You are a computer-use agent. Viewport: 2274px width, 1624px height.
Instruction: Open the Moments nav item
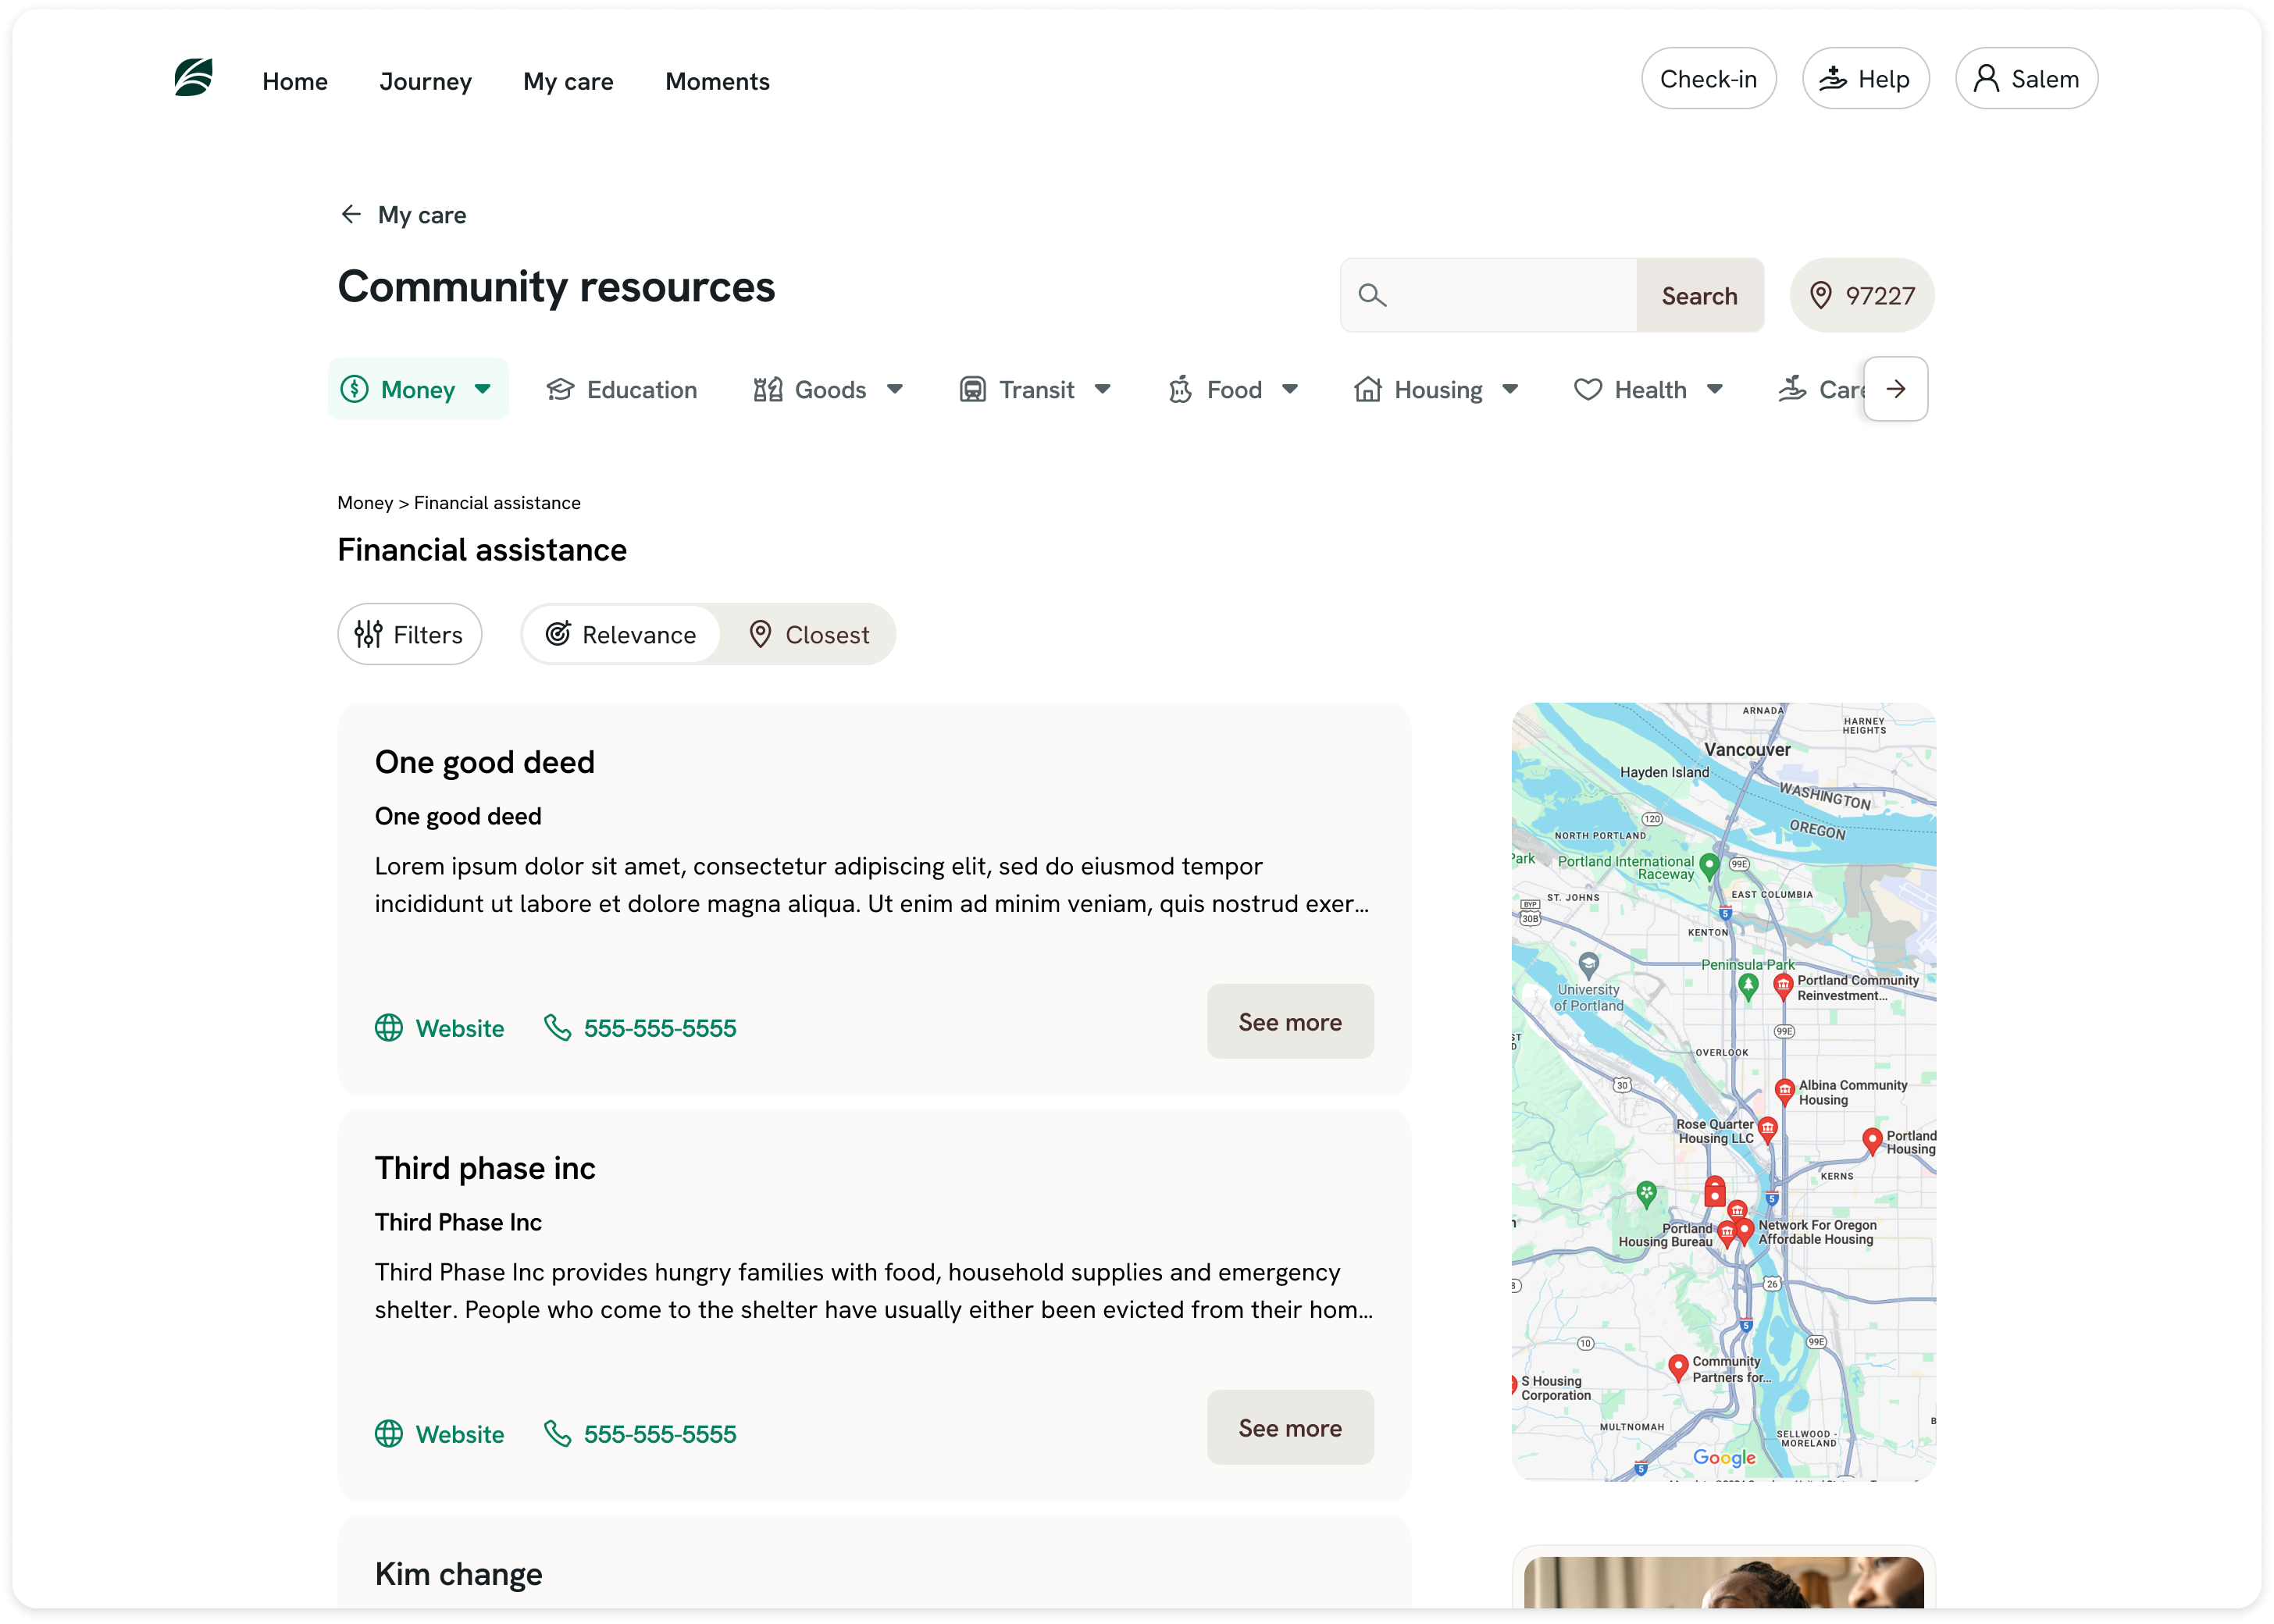pyautogui.click(x=717, y=81)
